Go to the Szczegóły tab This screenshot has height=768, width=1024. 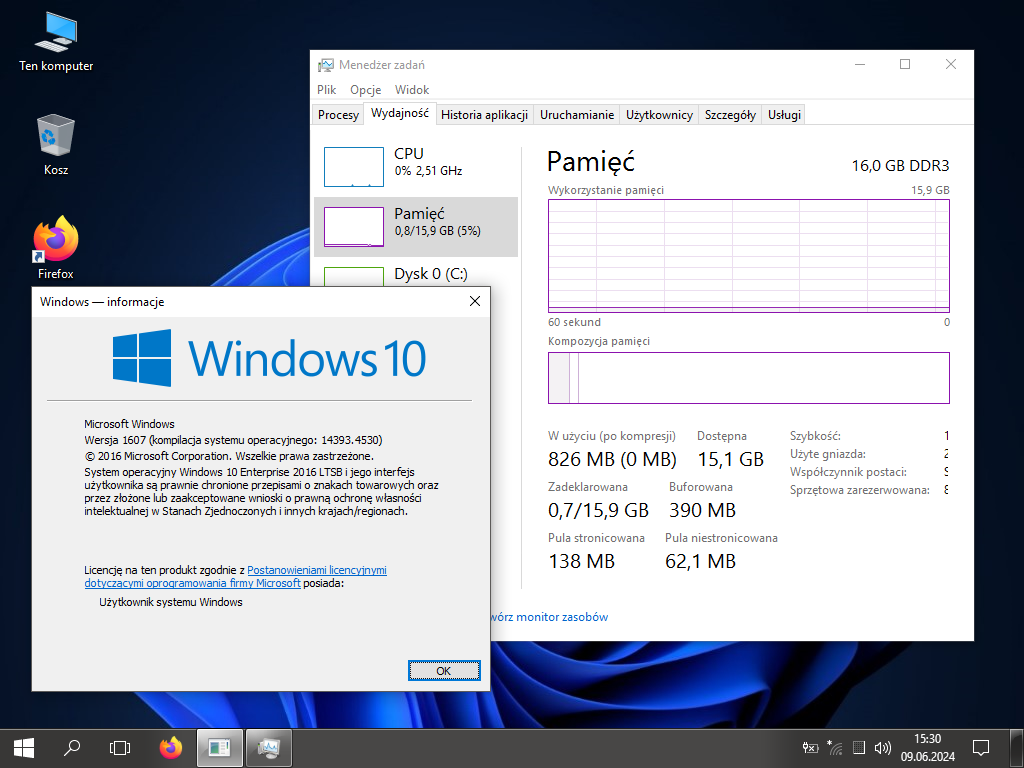click(x=730, y=115)
